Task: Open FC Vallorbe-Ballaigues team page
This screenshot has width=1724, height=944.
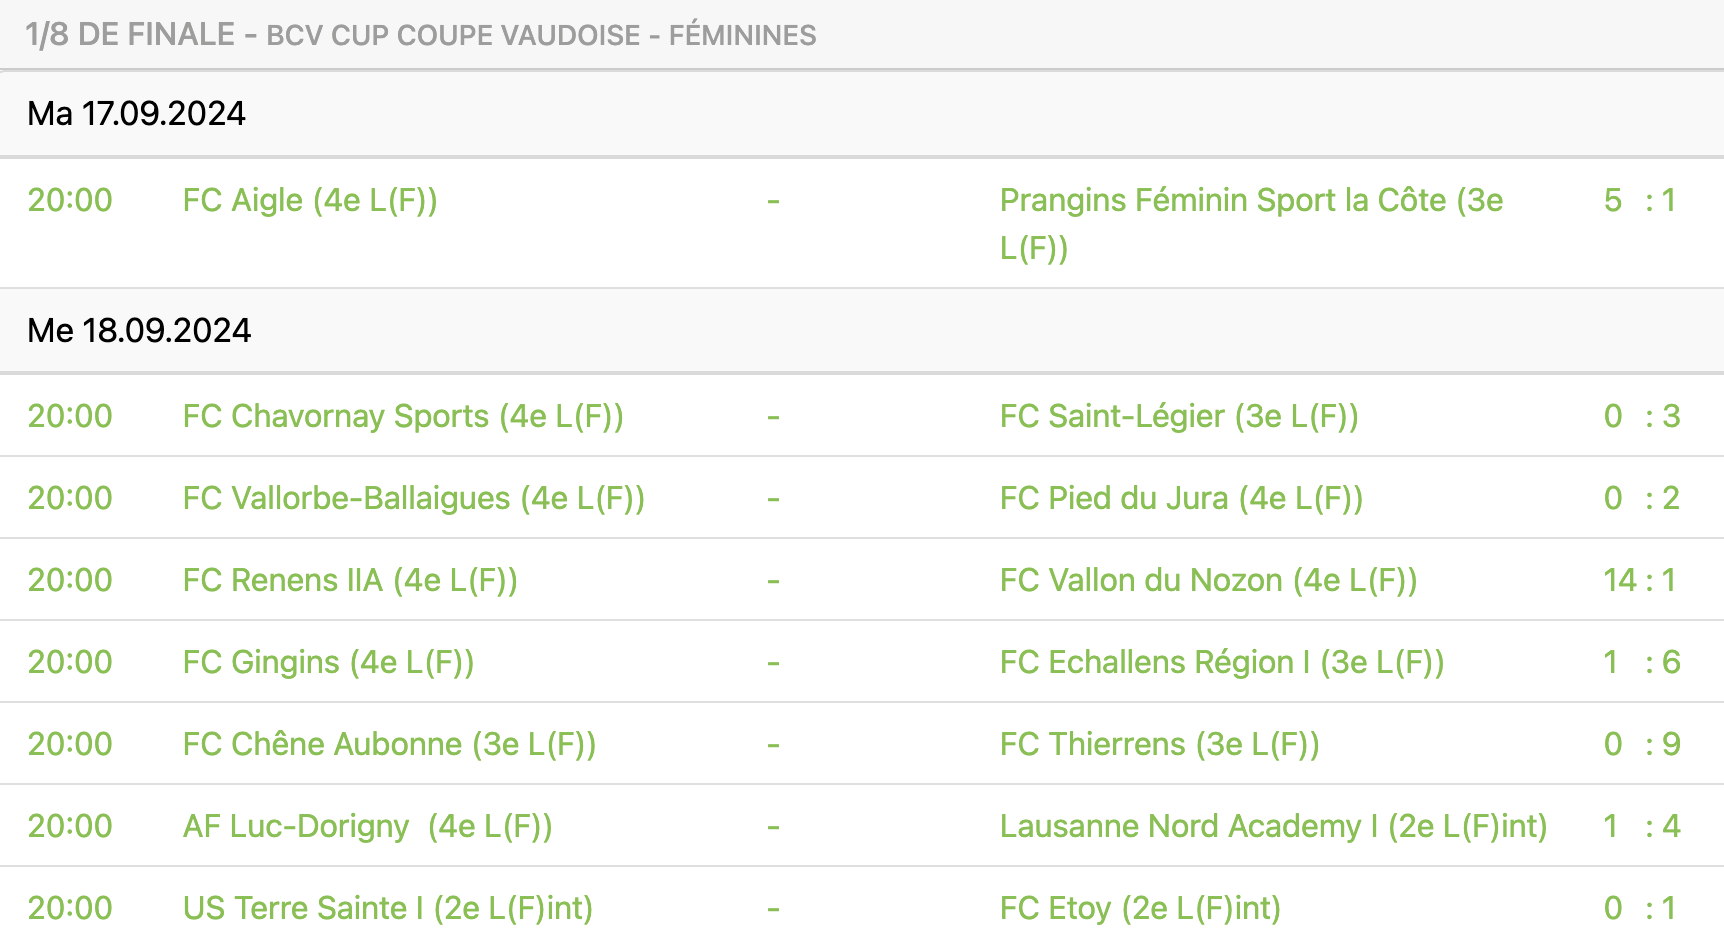Action: click(x=414, y=498)
